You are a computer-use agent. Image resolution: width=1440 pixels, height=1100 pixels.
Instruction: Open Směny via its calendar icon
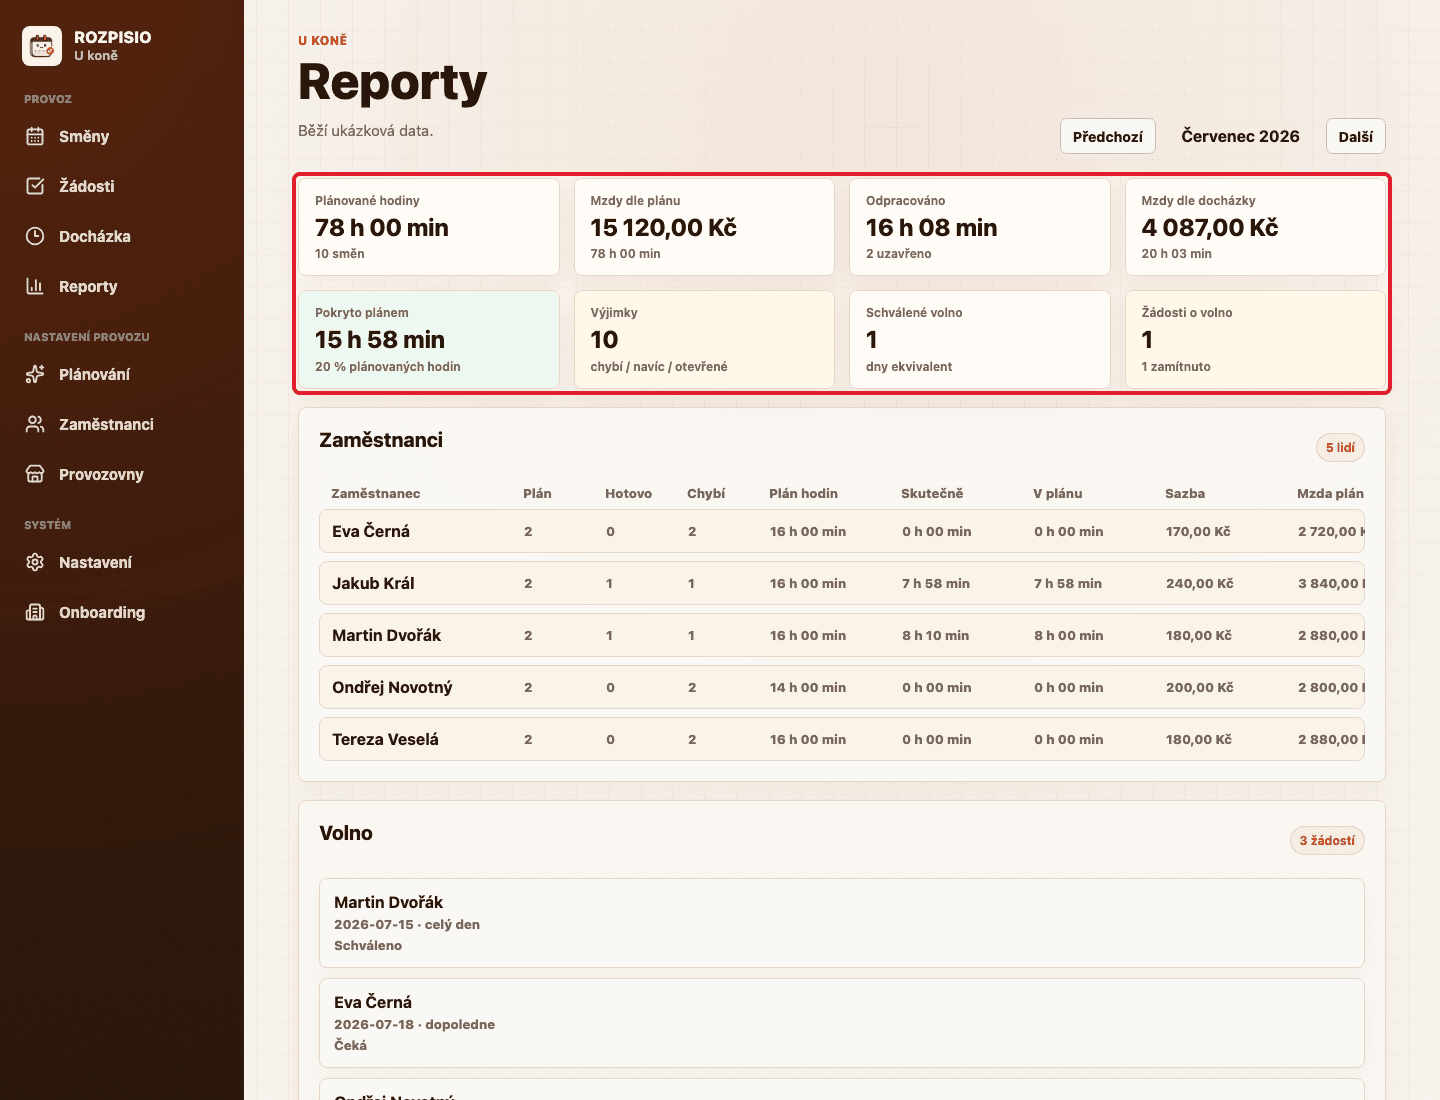point(35,136)
